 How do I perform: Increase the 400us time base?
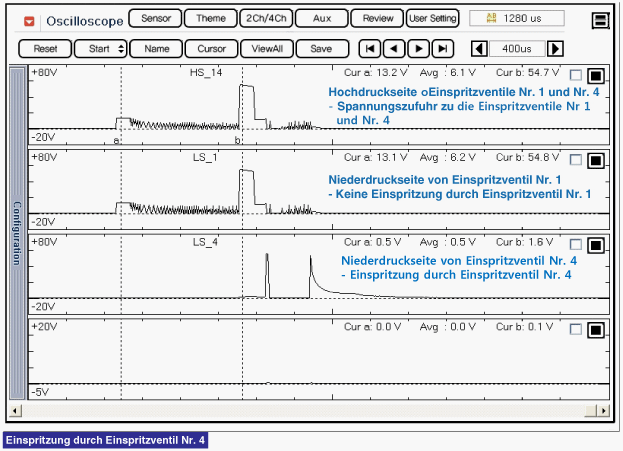click(x=555, y=48)
